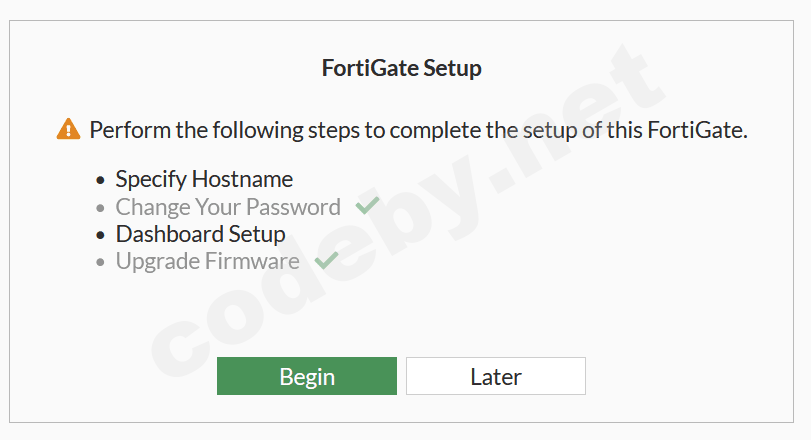
Task: Click empty space left of the Begin button
Action: [120, 376]
